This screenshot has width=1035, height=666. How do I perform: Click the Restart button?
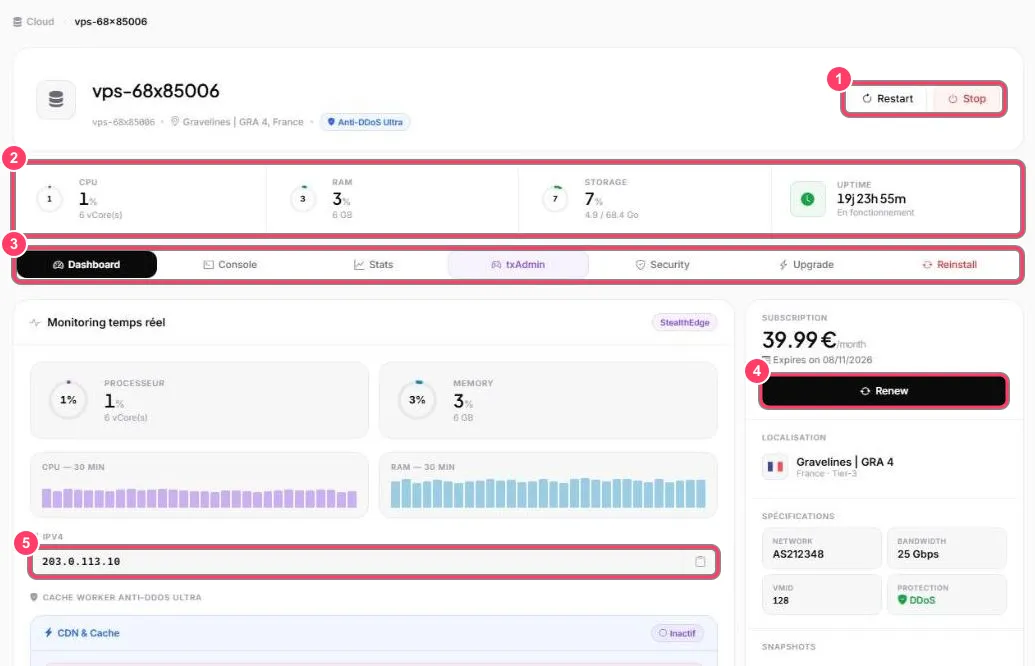887,99
